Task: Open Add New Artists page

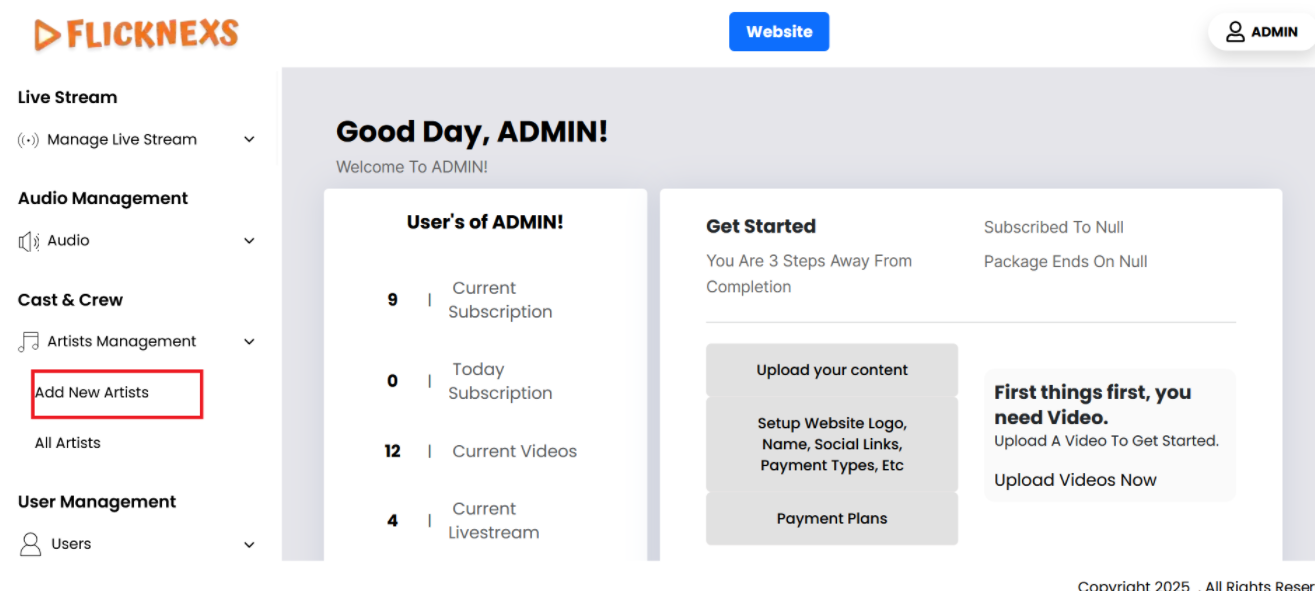Action: tap(92, 393)
